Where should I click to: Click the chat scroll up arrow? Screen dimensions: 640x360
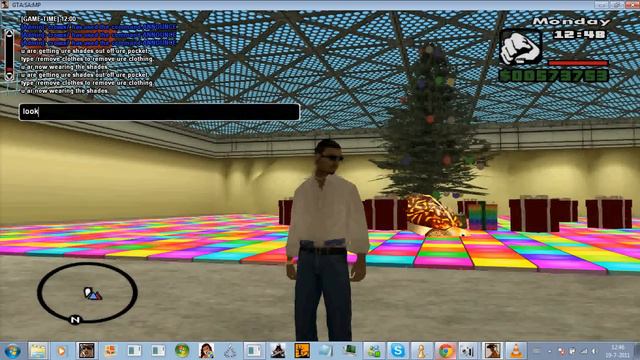pos(9,34)
